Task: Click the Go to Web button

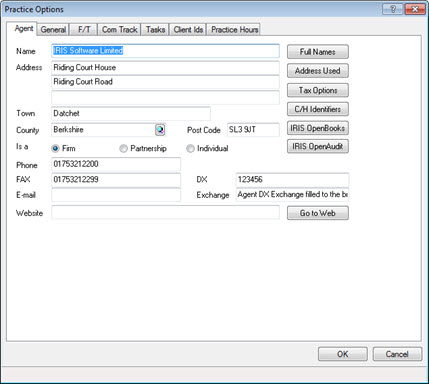Action: pyautogui.click(x=318, y=213)
